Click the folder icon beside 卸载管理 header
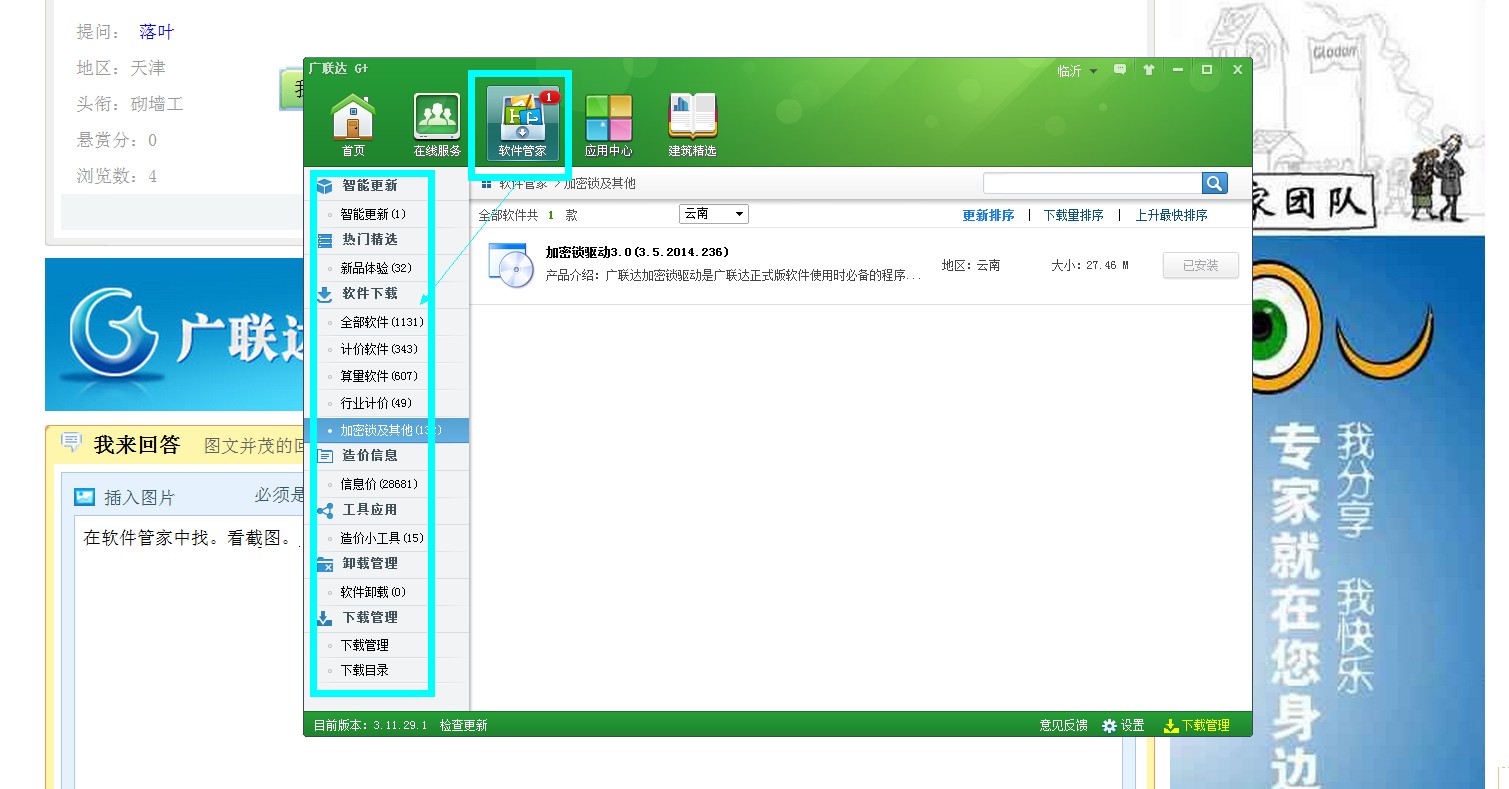Screen dimensions: 1509x789 325,564
